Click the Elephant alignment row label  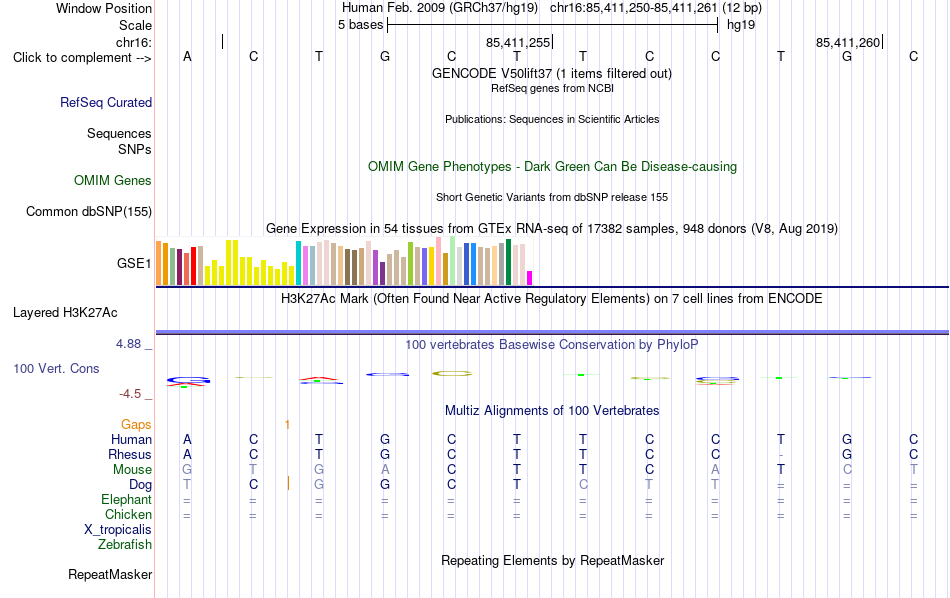[126, 499]
